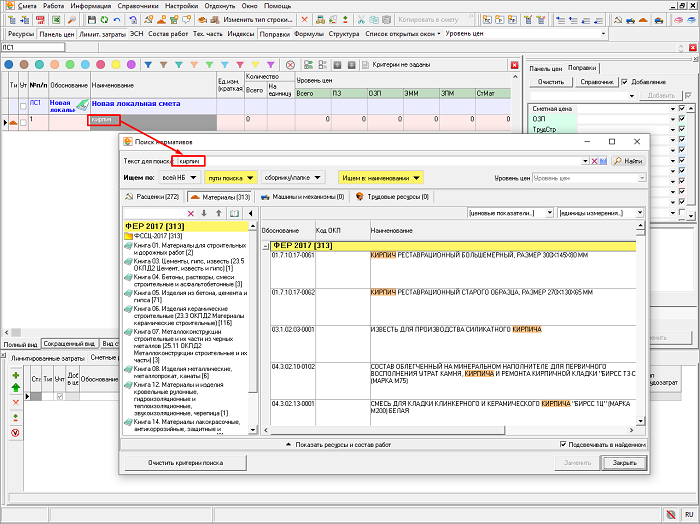Image resolution: width=700 pixels, height=524 pixels.
Task: Click the blue funnel filter icon
Action: (x=148, y=65)
